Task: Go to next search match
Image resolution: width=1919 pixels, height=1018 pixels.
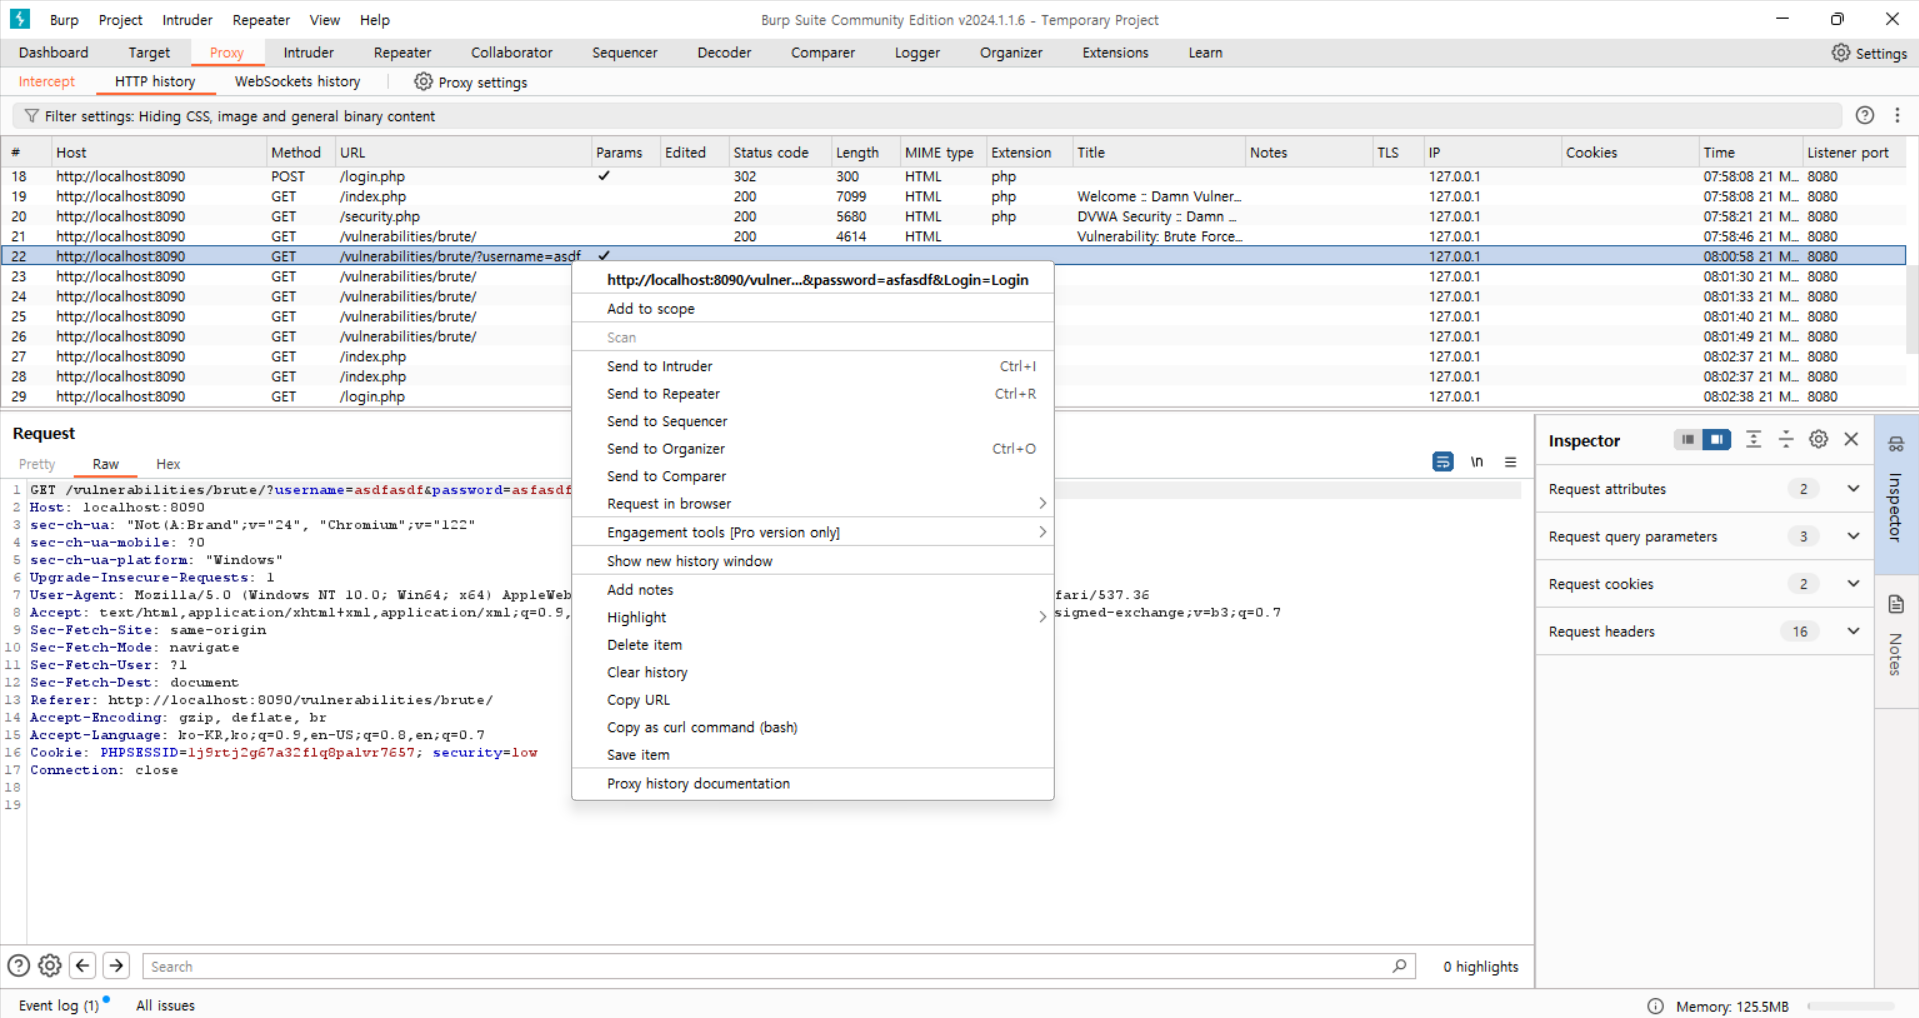Action: coord(116,966)
